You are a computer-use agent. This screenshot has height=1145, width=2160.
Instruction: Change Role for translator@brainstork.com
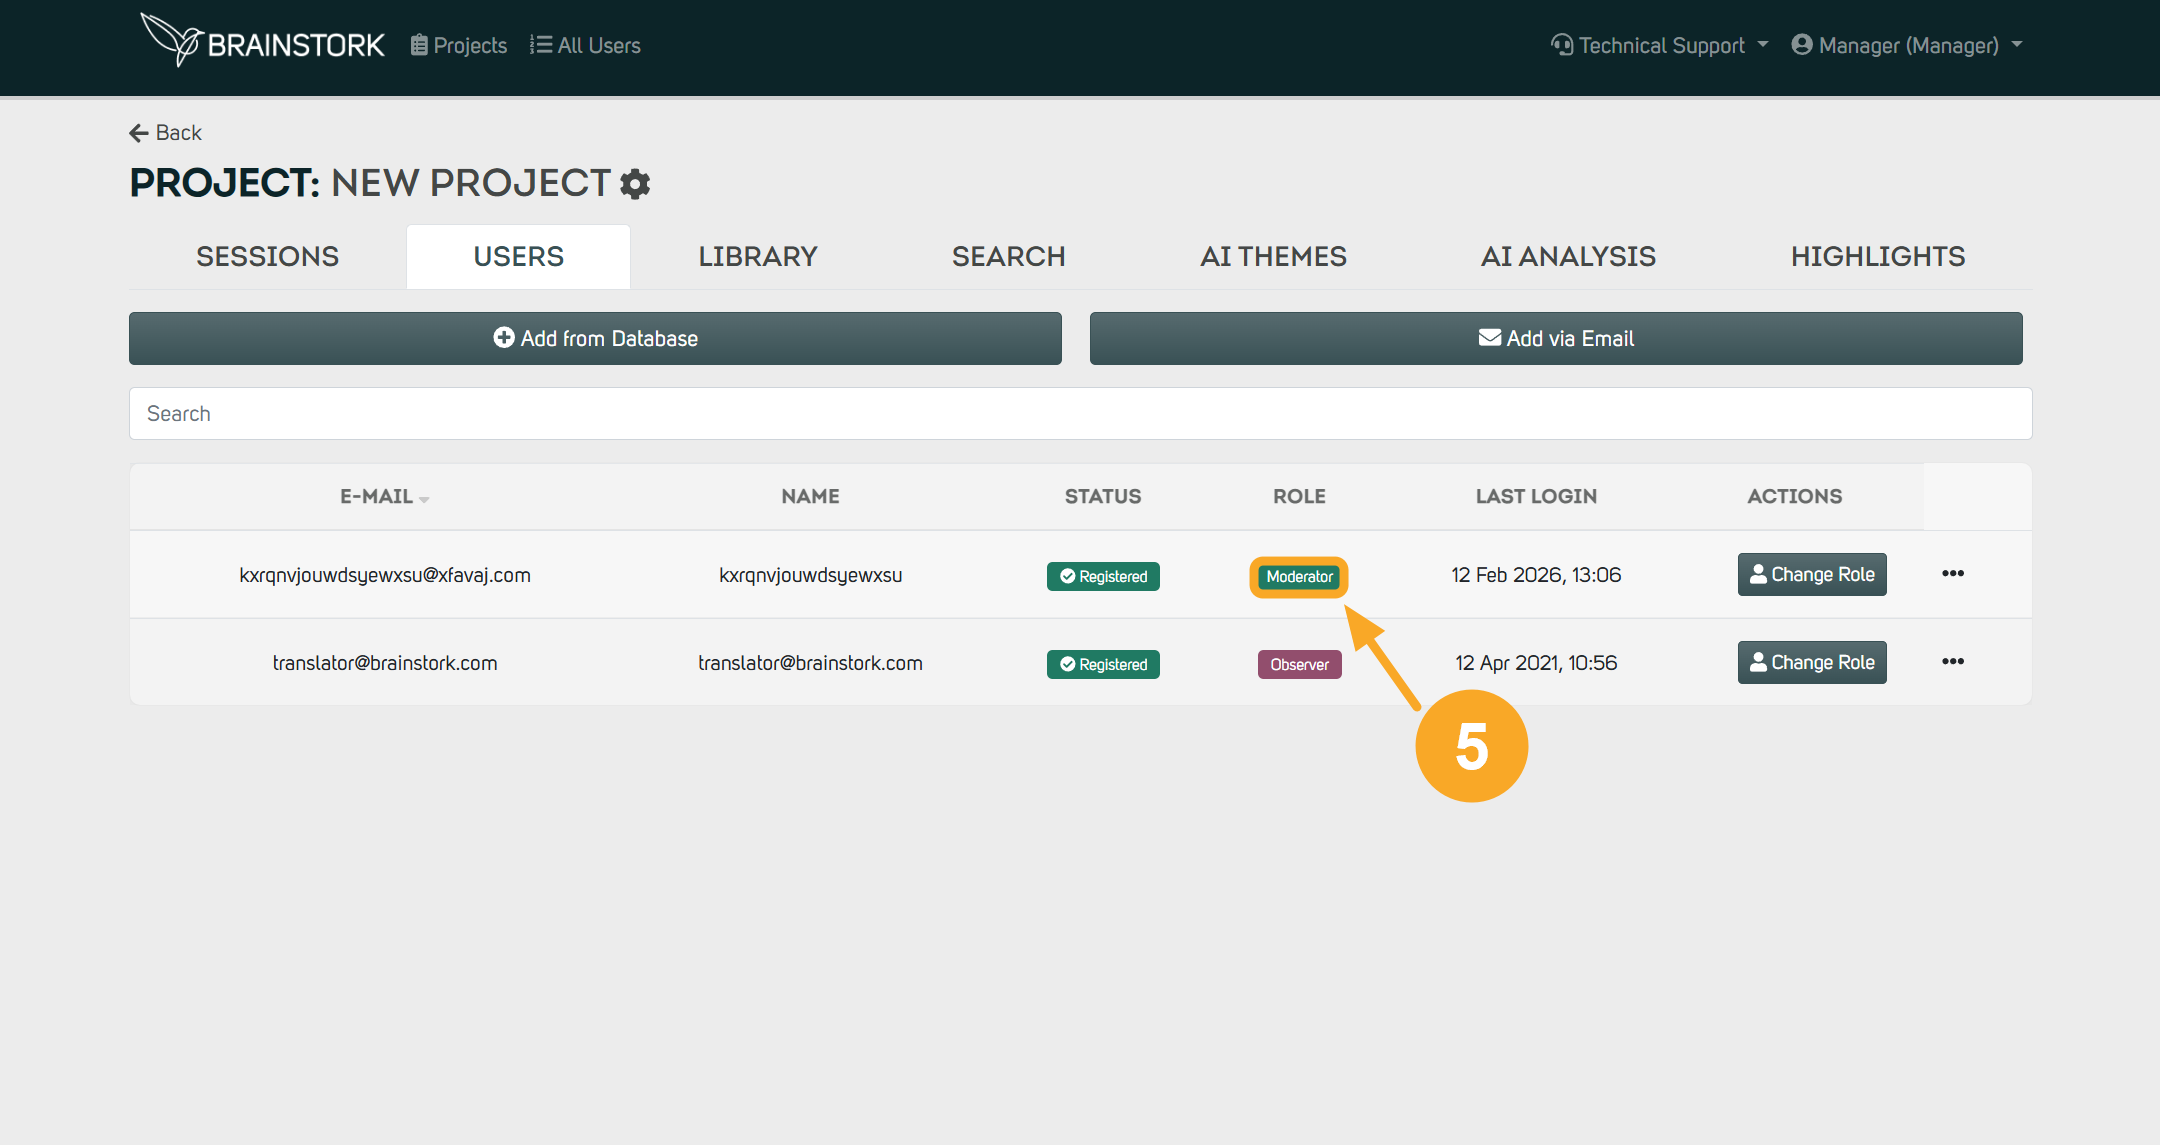click(x=1812, y=663)
